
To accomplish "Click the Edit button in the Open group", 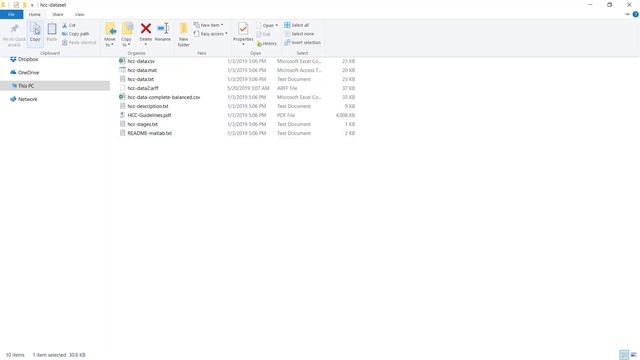I will [263, 34].
